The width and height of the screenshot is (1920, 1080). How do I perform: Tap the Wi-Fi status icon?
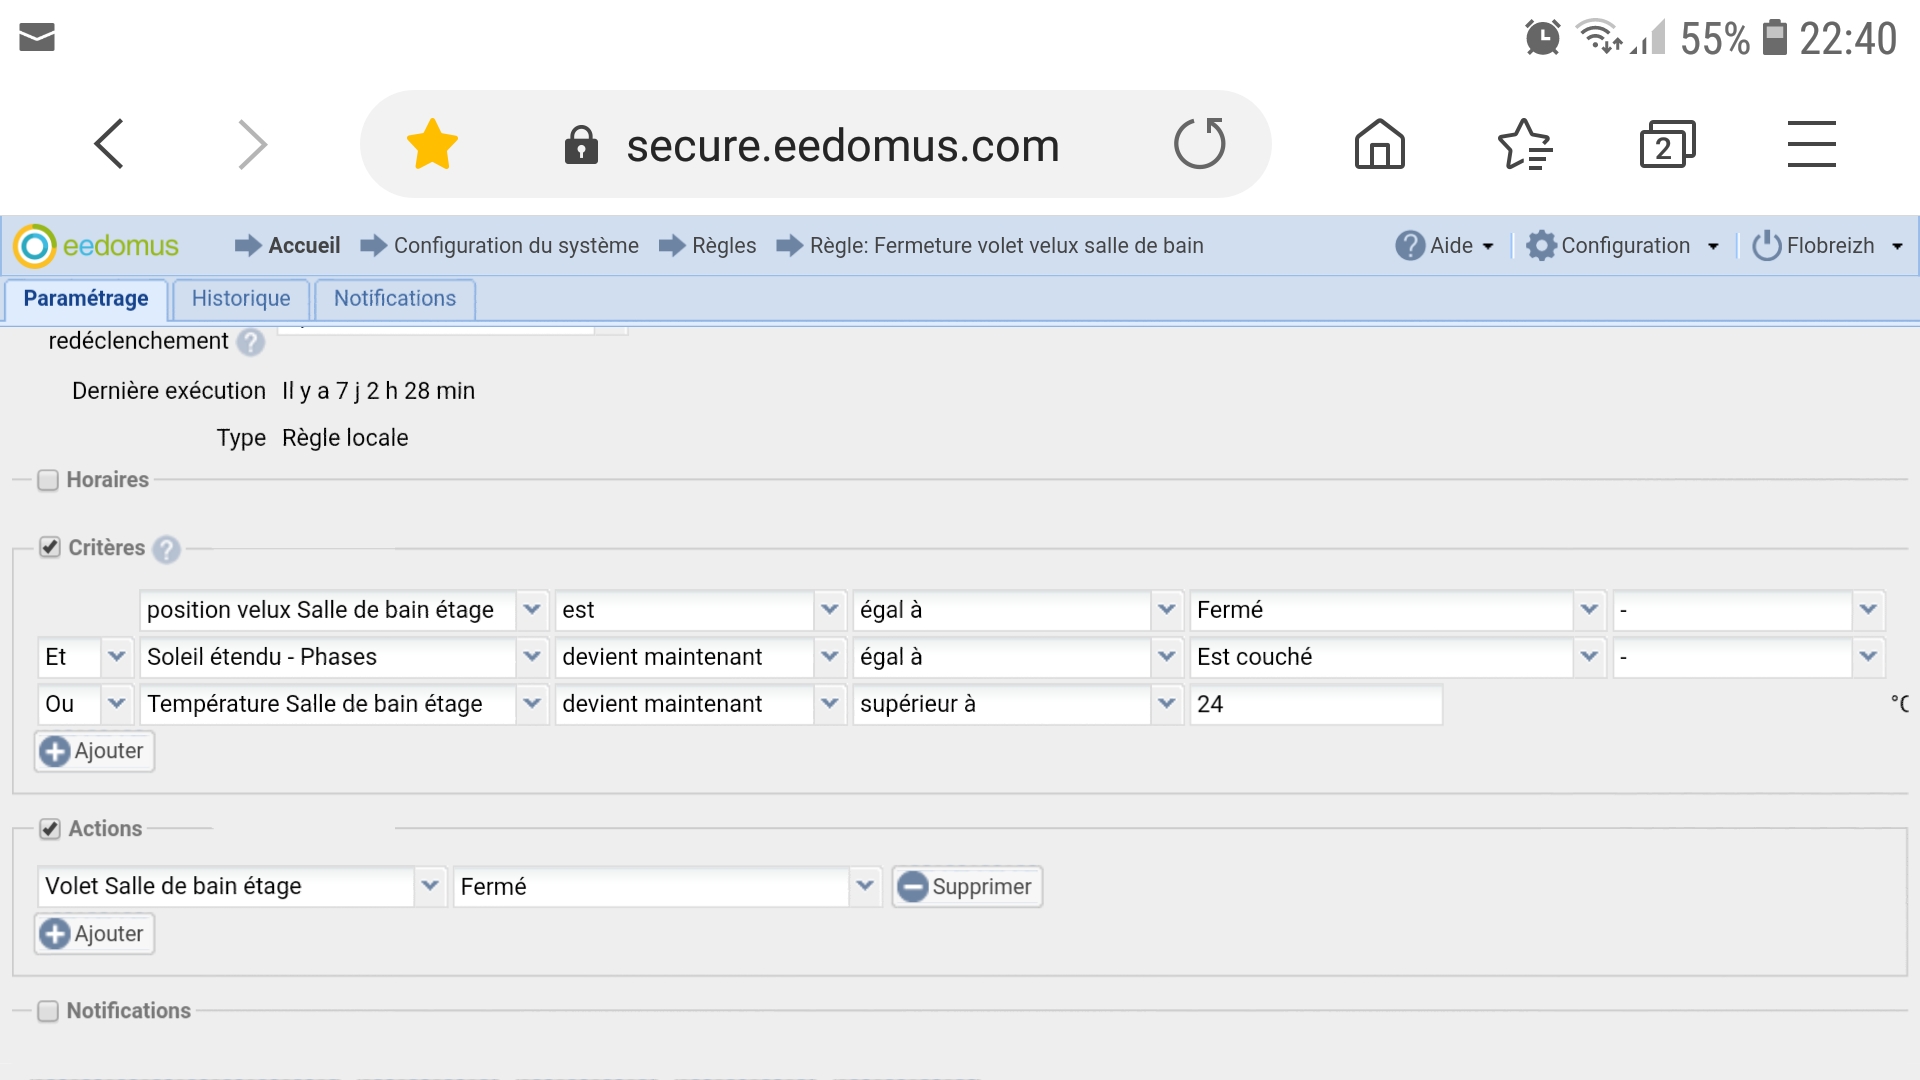click(1598, 37)
